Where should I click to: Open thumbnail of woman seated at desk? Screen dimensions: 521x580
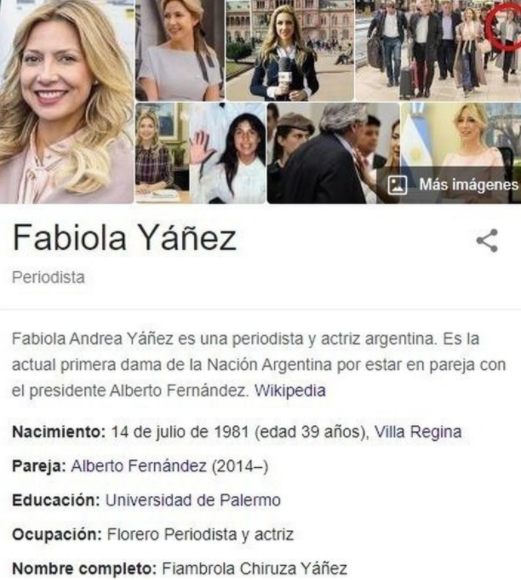(162, 153)
